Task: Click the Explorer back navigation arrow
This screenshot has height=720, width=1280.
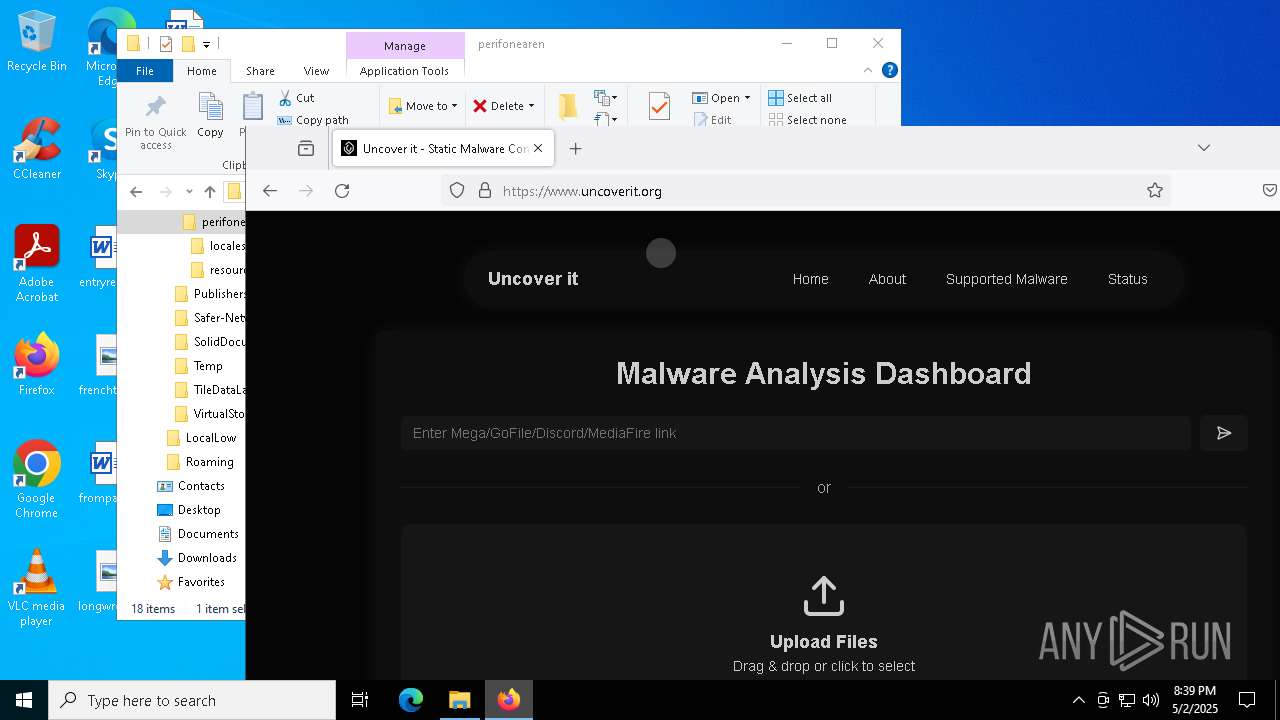Action: [136, 192]
